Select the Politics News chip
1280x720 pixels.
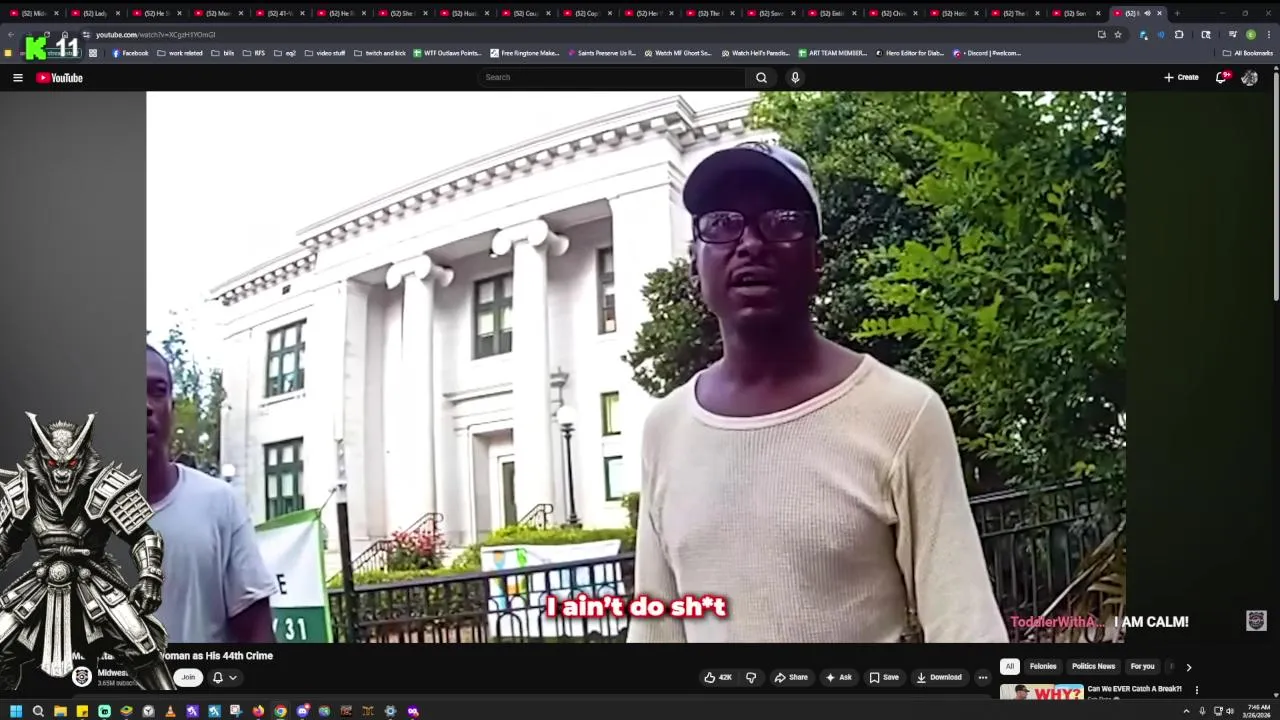(1093, 667)
